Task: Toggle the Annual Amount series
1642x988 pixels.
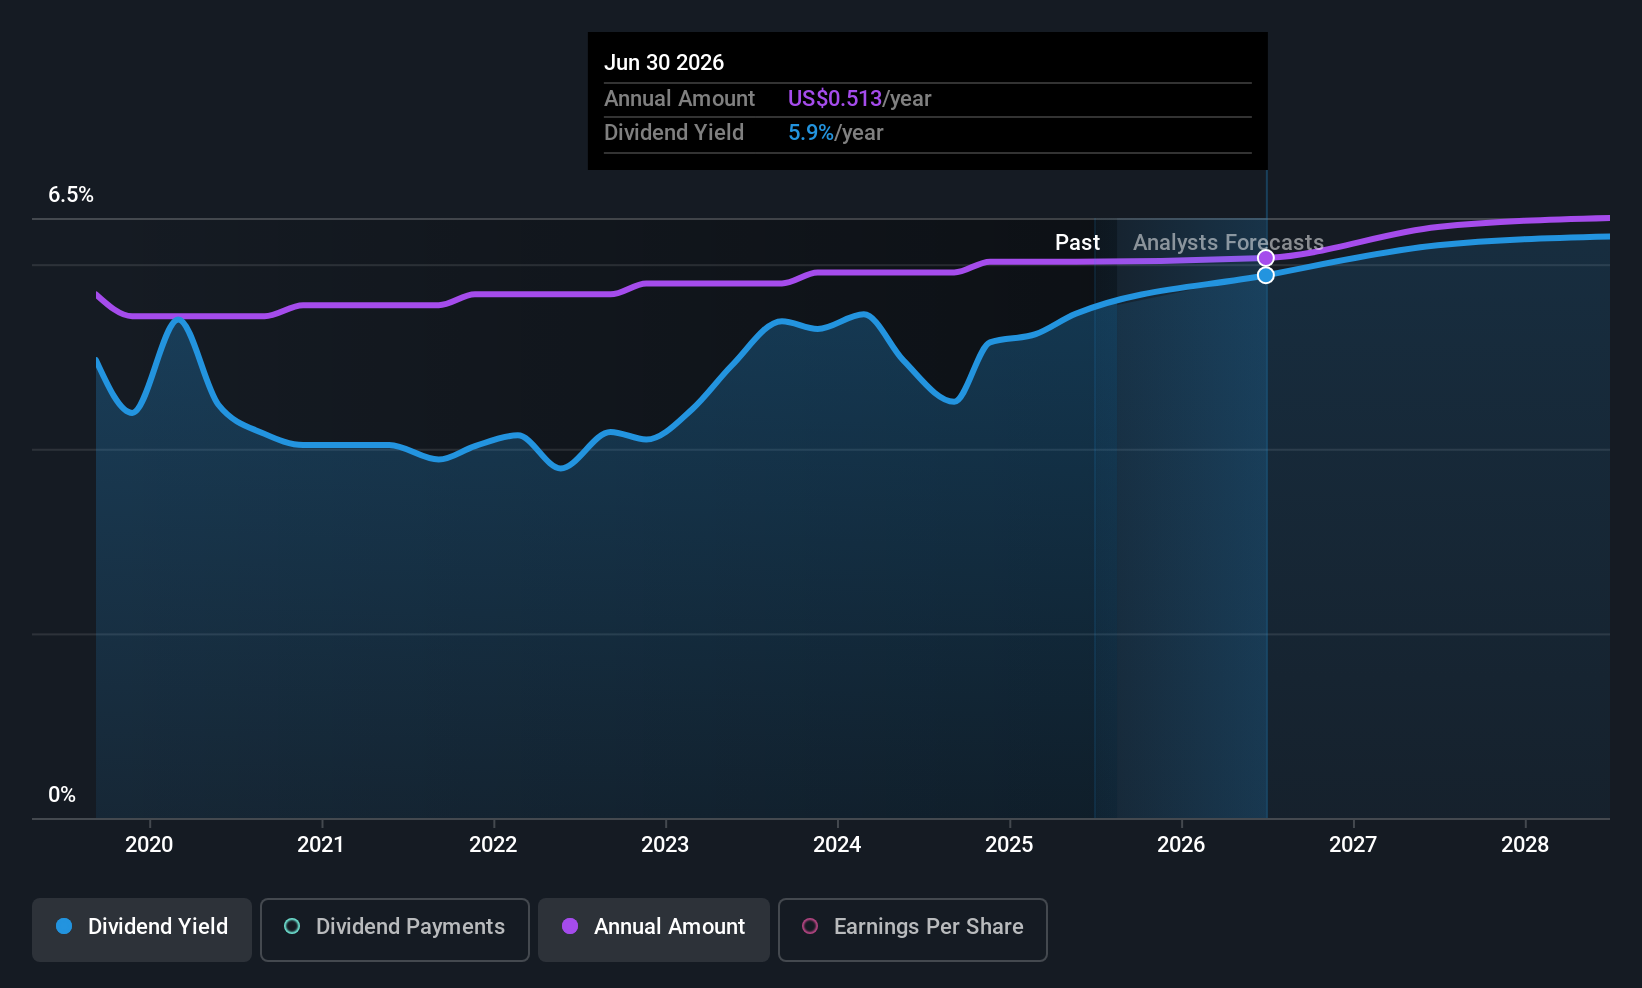Action: click(x=654, y=929)
